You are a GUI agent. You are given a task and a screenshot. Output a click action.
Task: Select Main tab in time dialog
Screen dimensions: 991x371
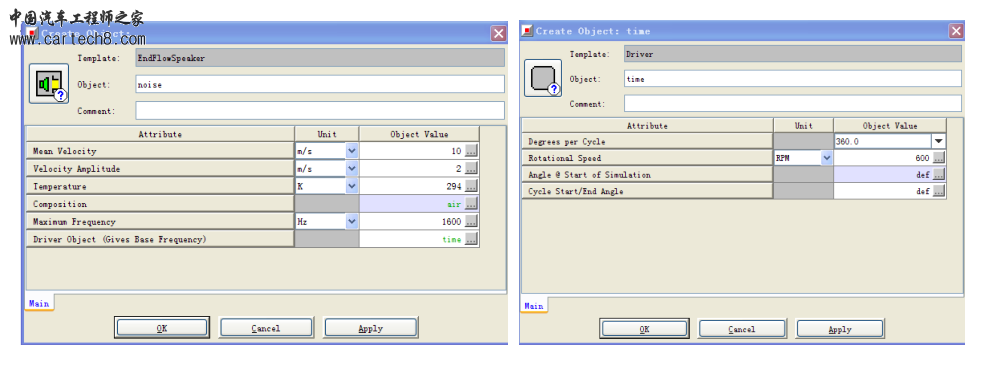534,306
